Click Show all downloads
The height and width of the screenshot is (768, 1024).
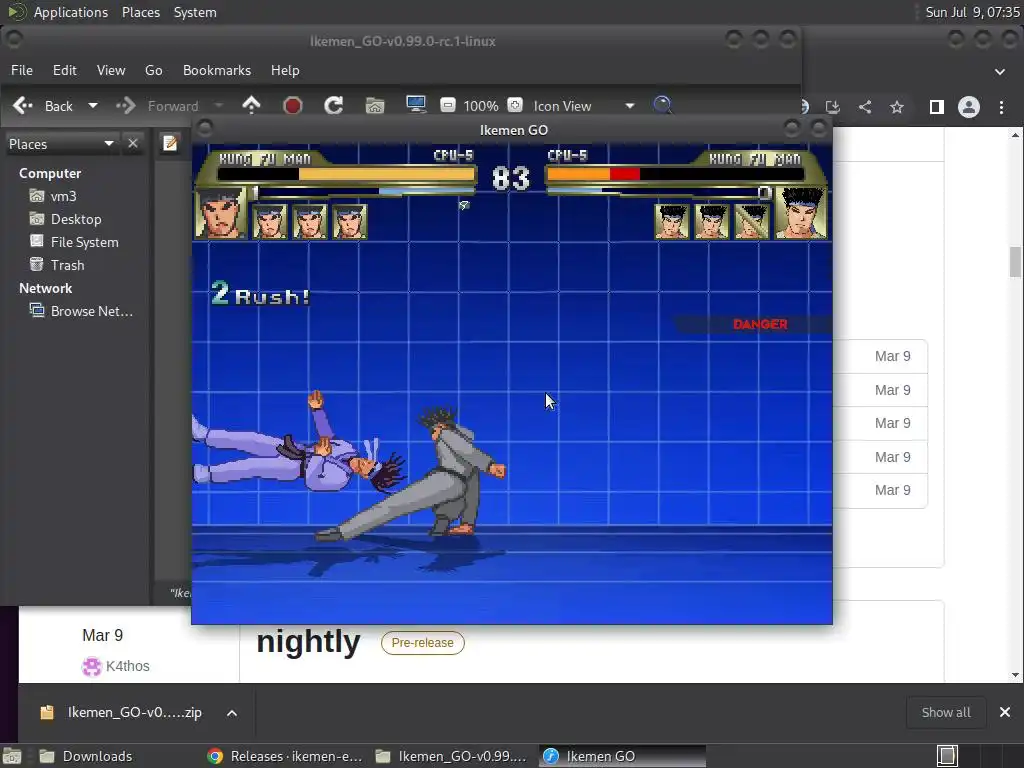[x=946, y=712]
